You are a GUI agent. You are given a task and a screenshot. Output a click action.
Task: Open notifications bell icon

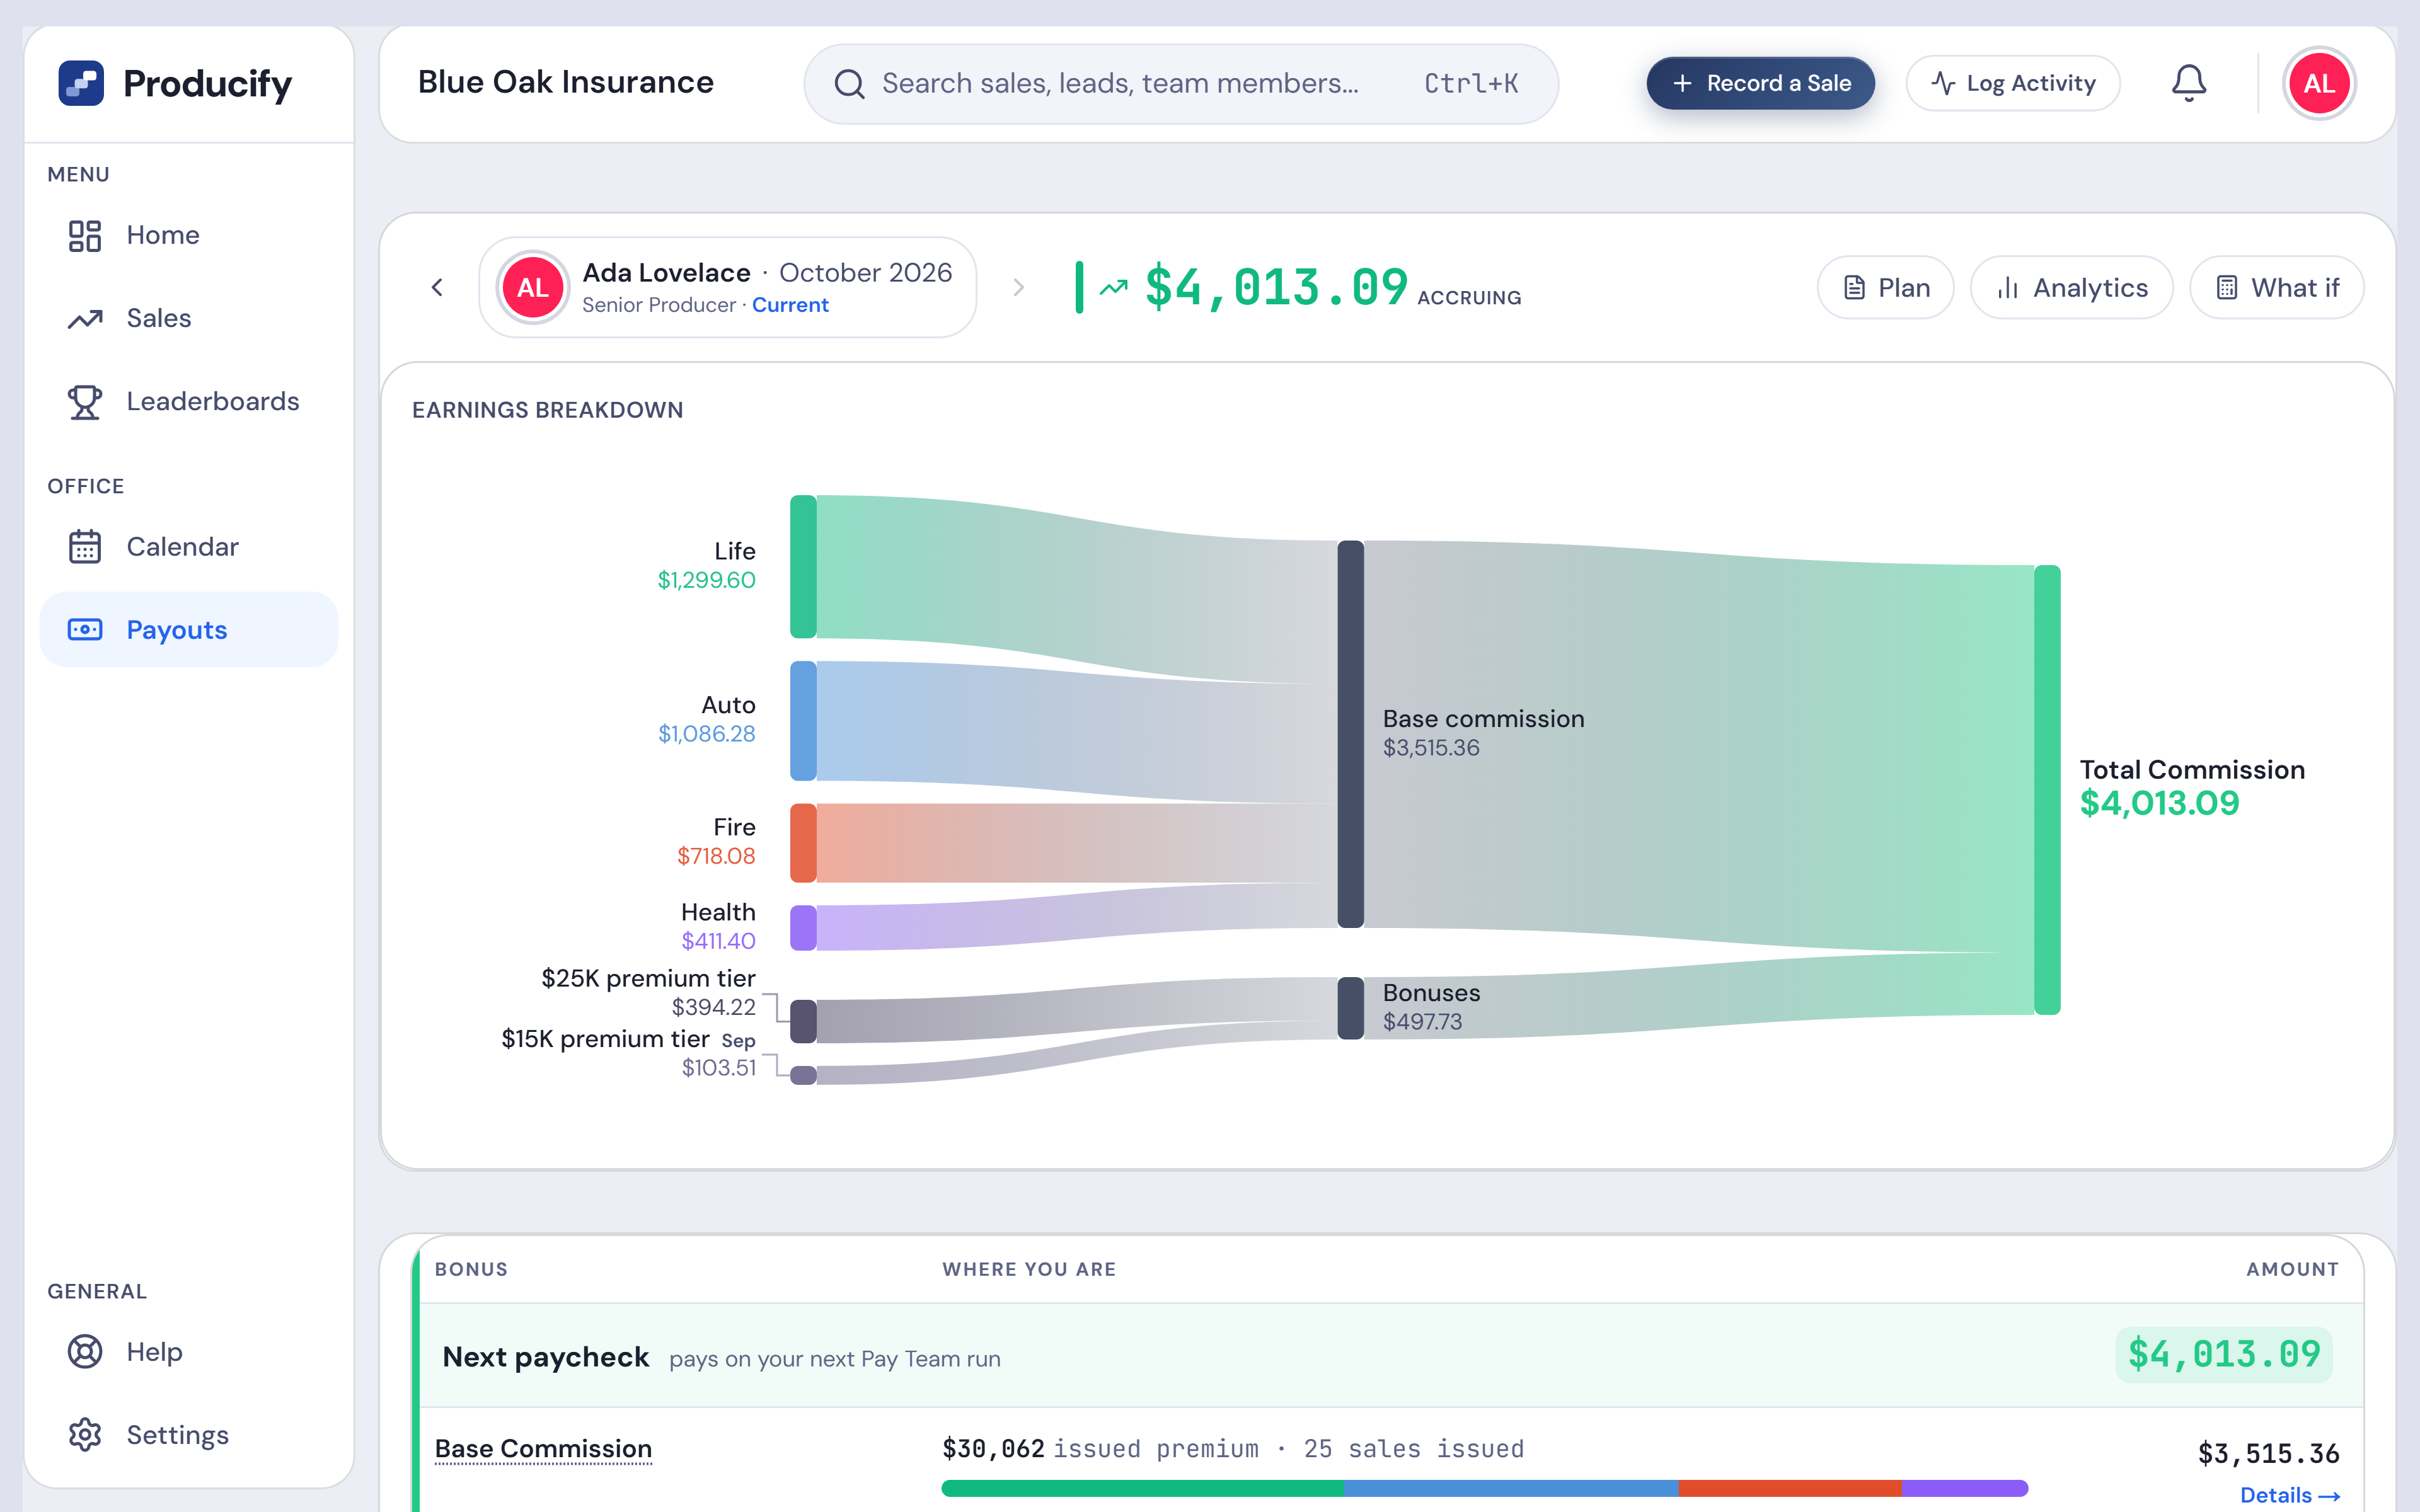click(x=2188, y=83)
